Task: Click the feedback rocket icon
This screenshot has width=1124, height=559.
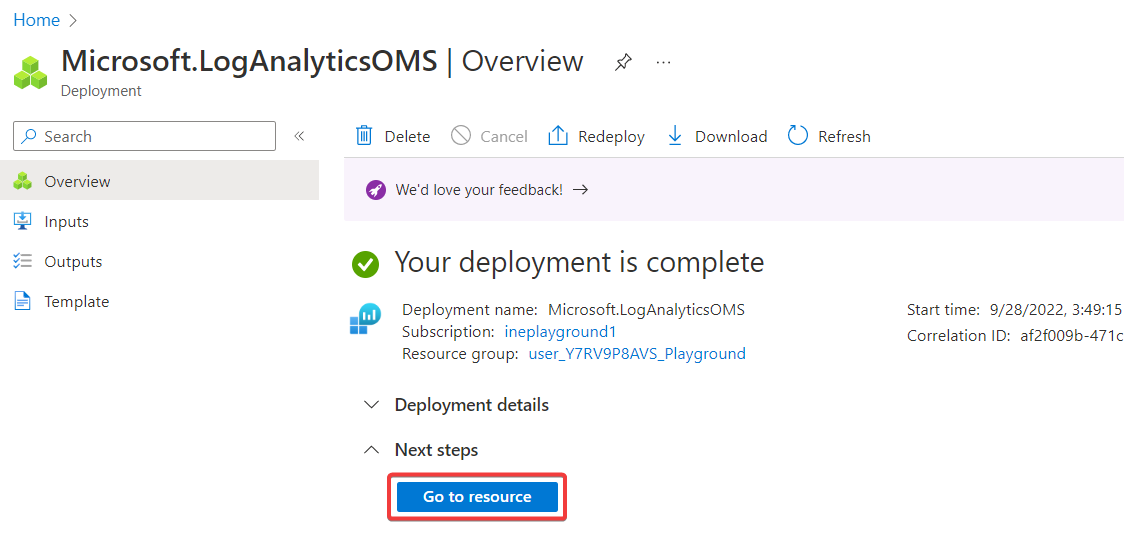Action: (376, 189)
